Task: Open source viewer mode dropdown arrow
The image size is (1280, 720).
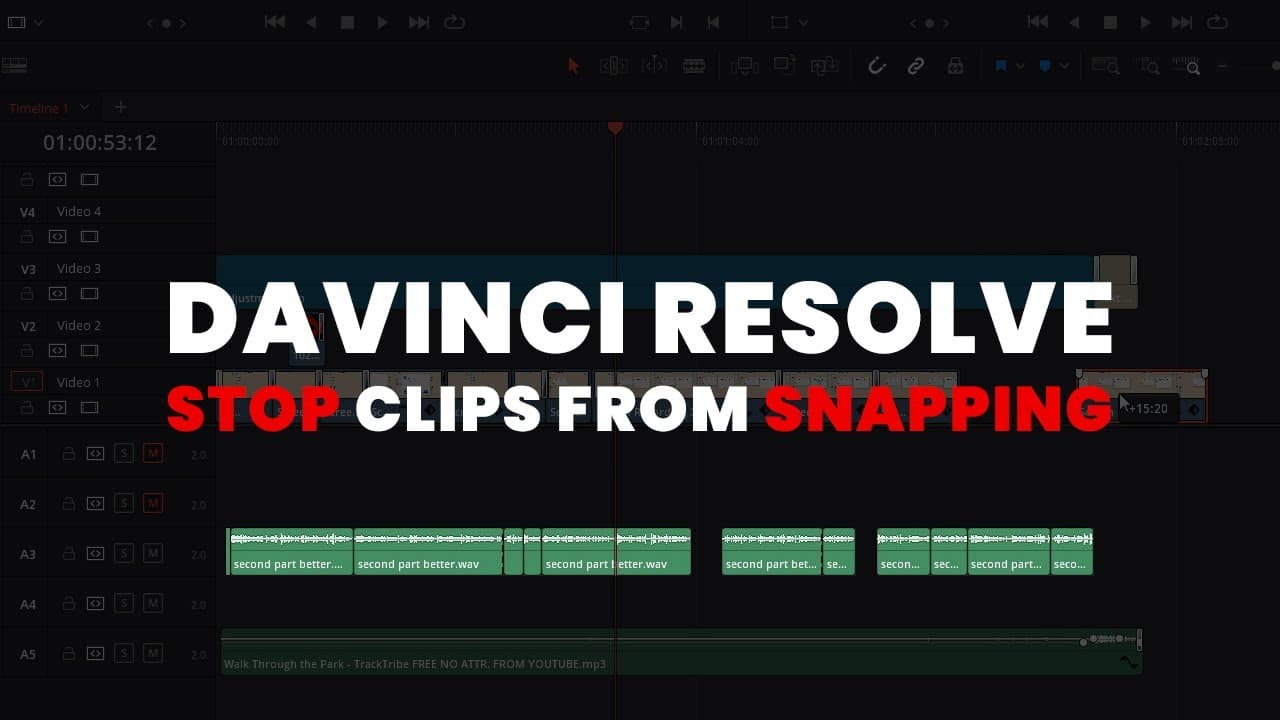Action: coord(39,22)
